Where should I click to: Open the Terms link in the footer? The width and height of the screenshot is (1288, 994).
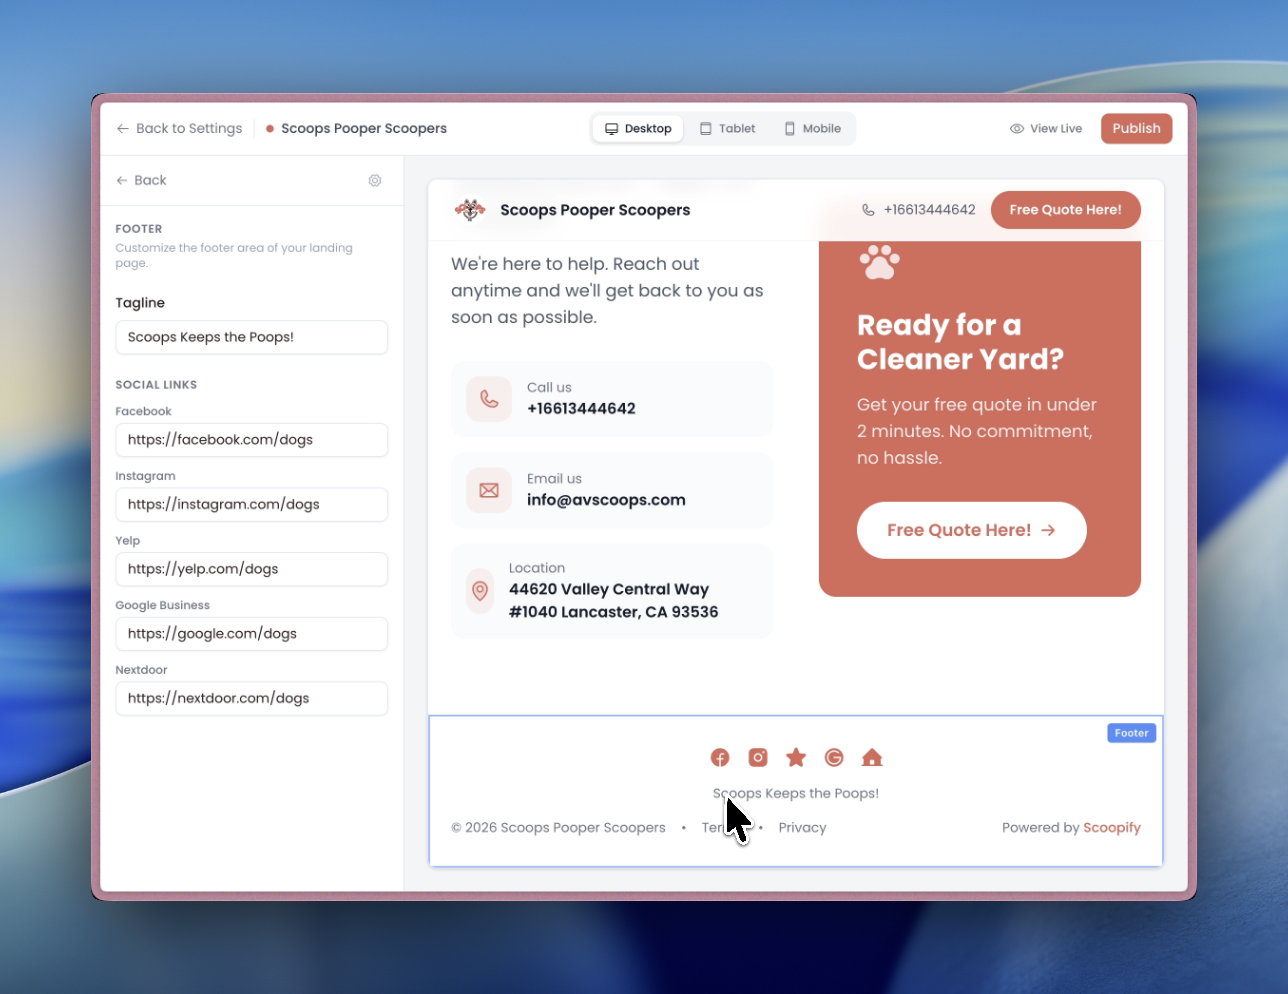pos(716,827)
